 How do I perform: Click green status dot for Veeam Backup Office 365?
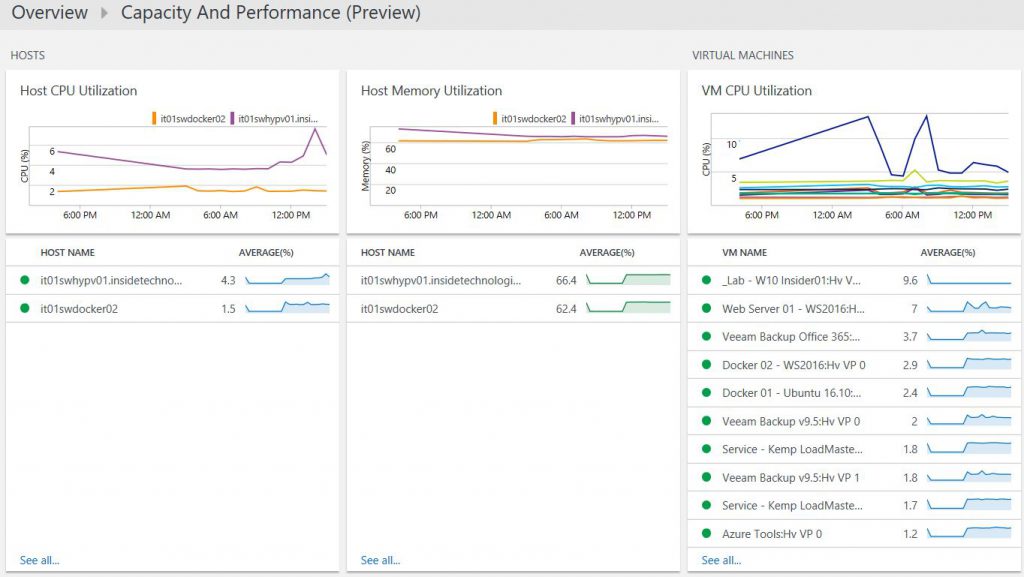pyautogui.click(x=706, y=336)
